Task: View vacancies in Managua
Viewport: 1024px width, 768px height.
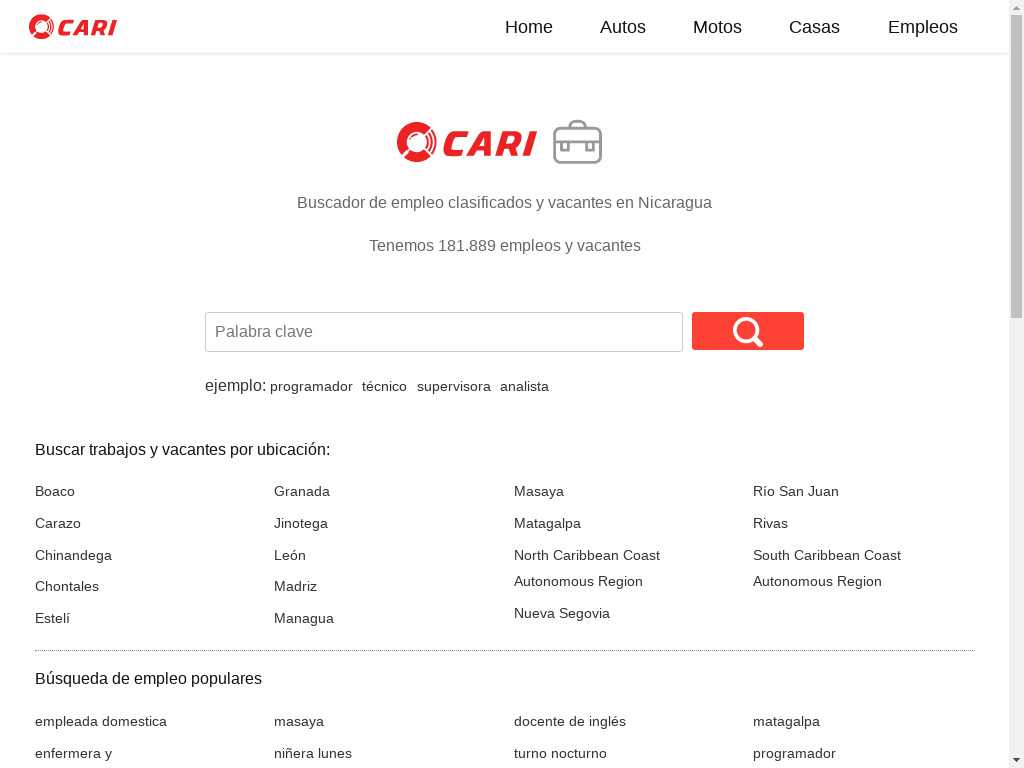Action: [304, 618]
